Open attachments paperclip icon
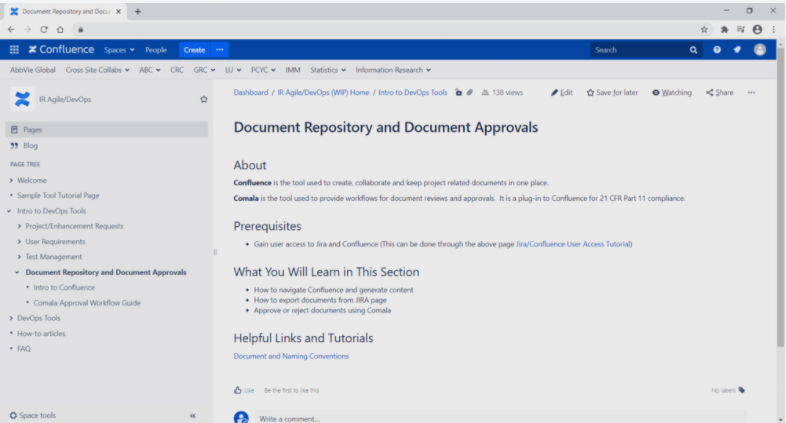 point(469,92)
